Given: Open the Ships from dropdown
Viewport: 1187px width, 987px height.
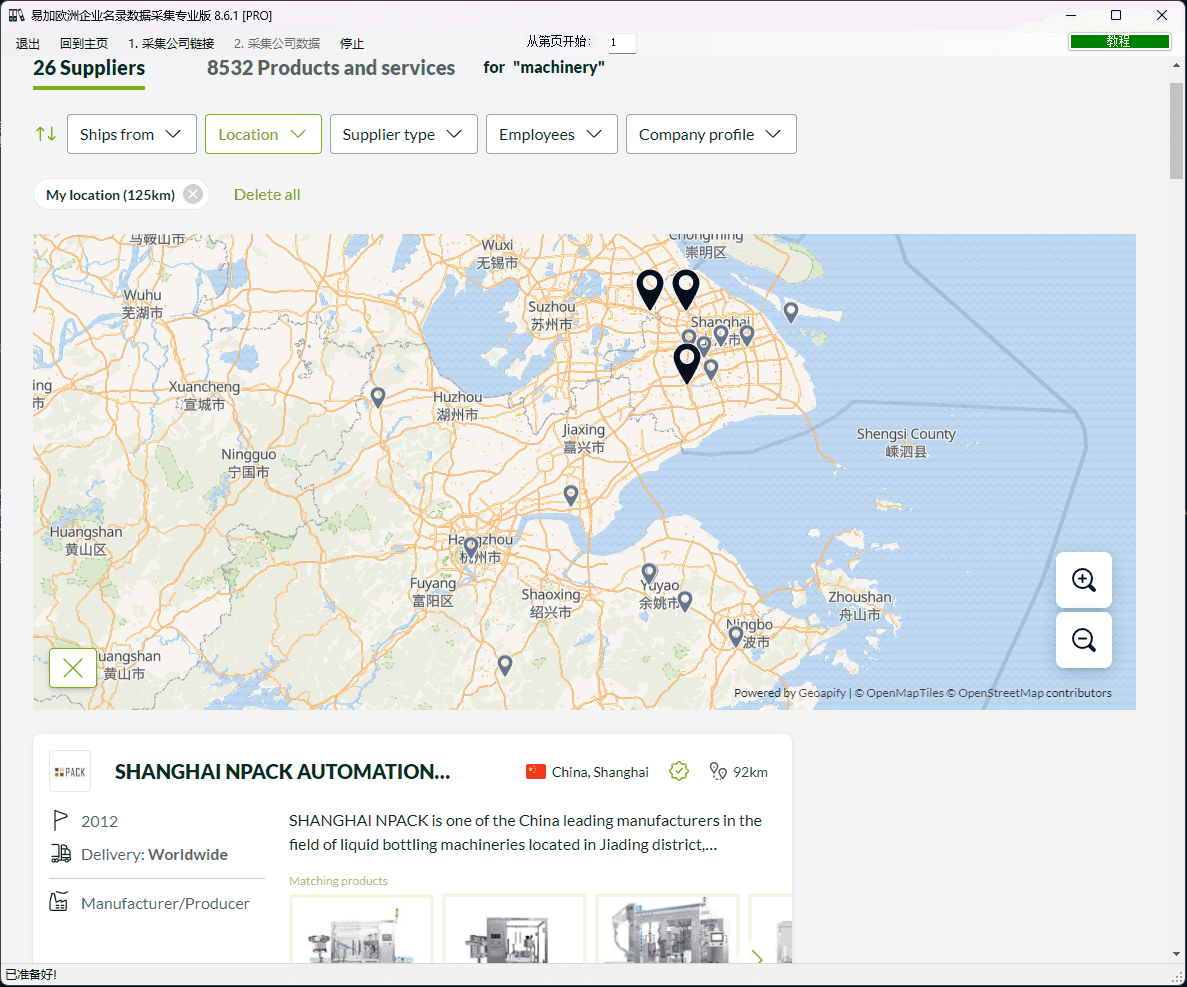Looking at the screenshot, I should coord(132,134).
